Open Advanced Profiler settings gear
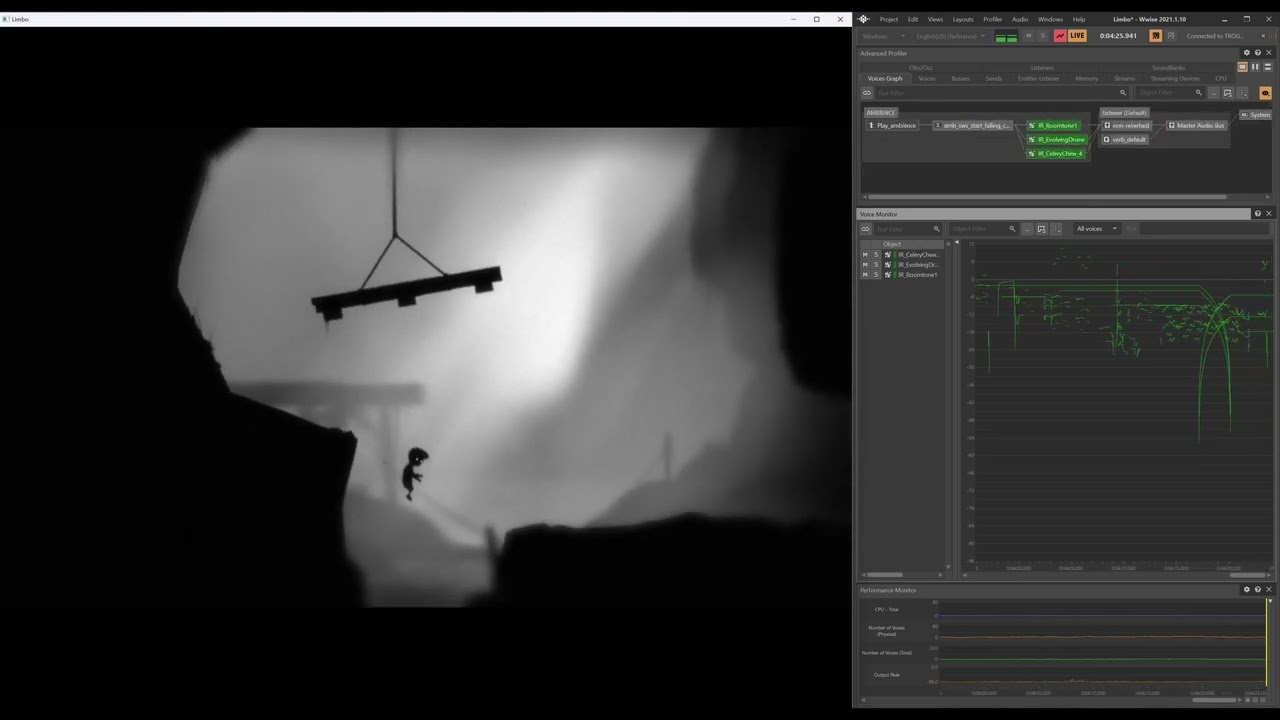Image resolution: width=1280 pixels, height=720 pixels. click(1246, 53)
